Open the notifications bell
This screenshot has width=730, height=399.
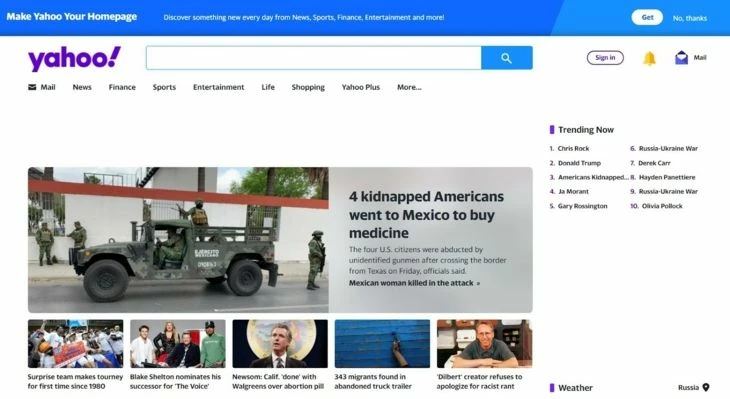tap(649, 58)
